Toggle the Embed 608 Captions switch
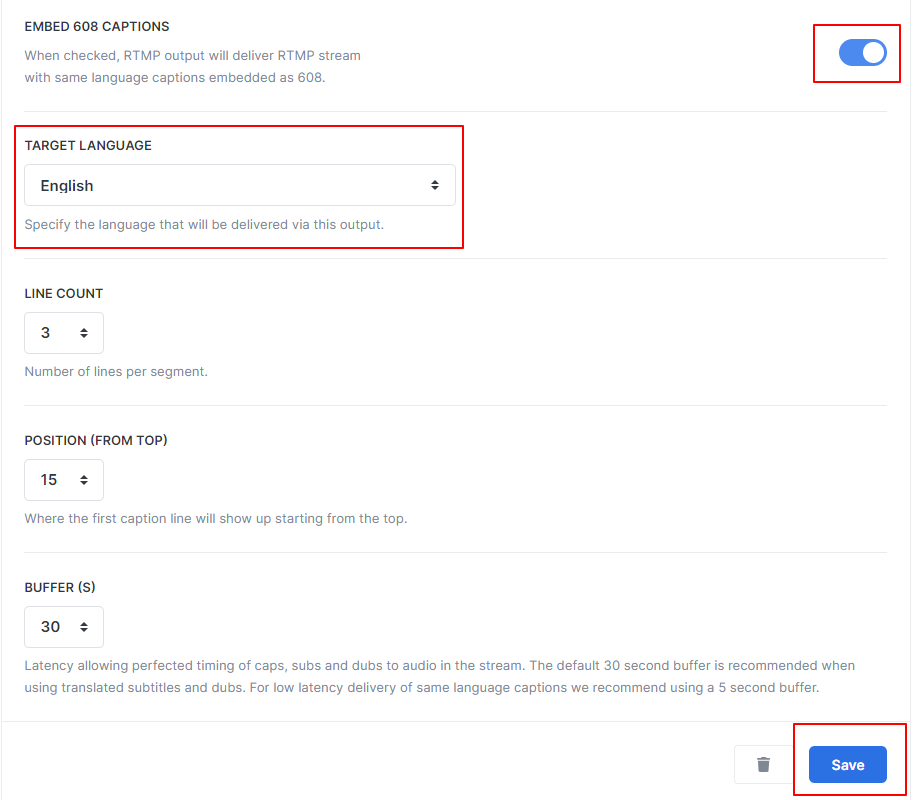 point(862,53)
